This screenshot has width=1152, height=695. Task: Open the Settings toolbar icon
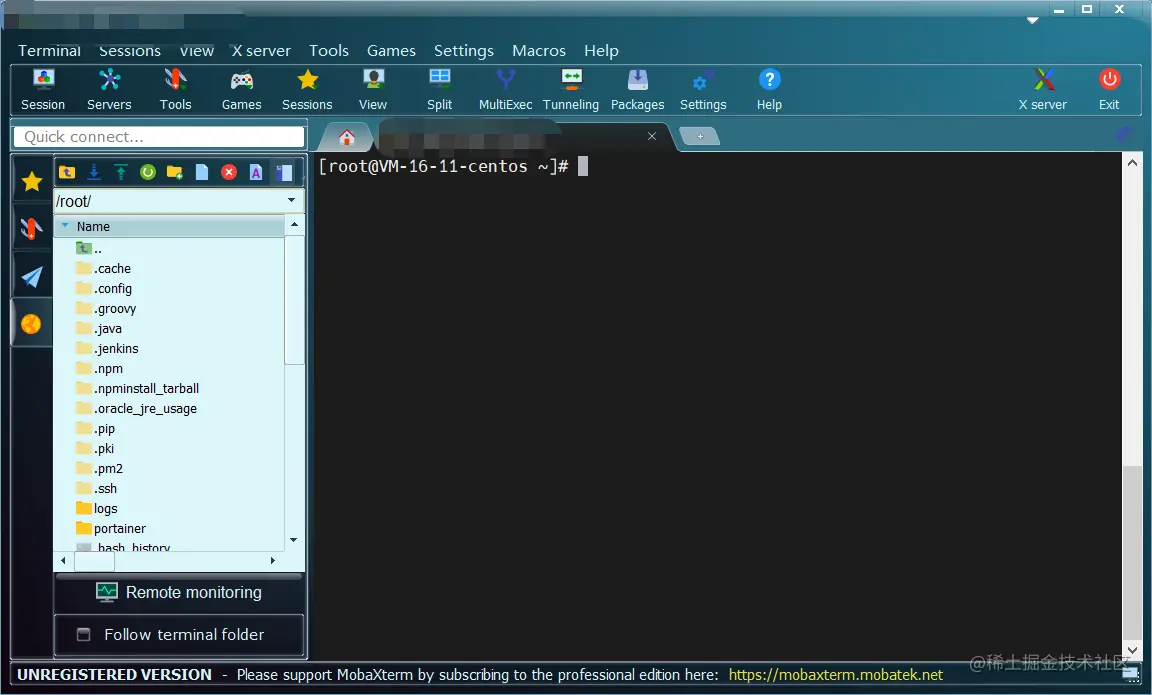pos(703,90)
